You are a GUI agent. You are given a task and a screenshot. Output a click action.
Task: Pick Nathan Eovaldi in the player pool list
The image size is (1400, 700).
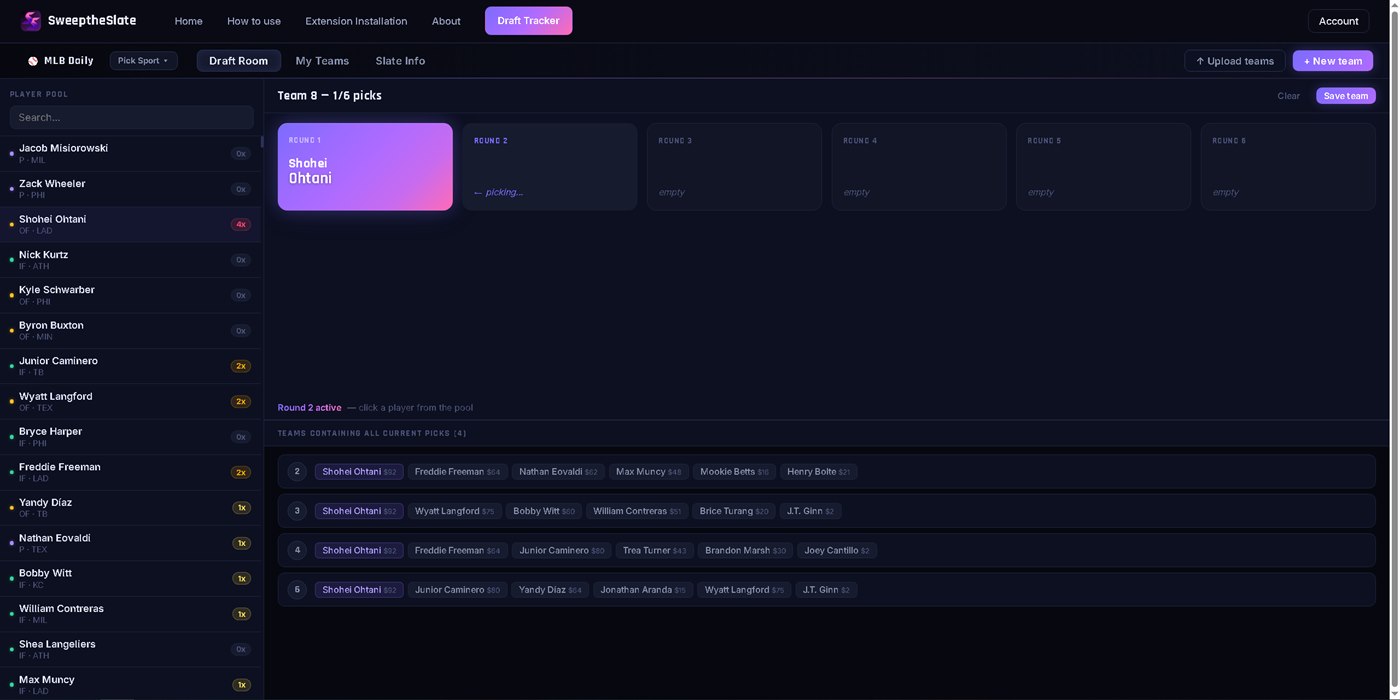tap(130, 543)
